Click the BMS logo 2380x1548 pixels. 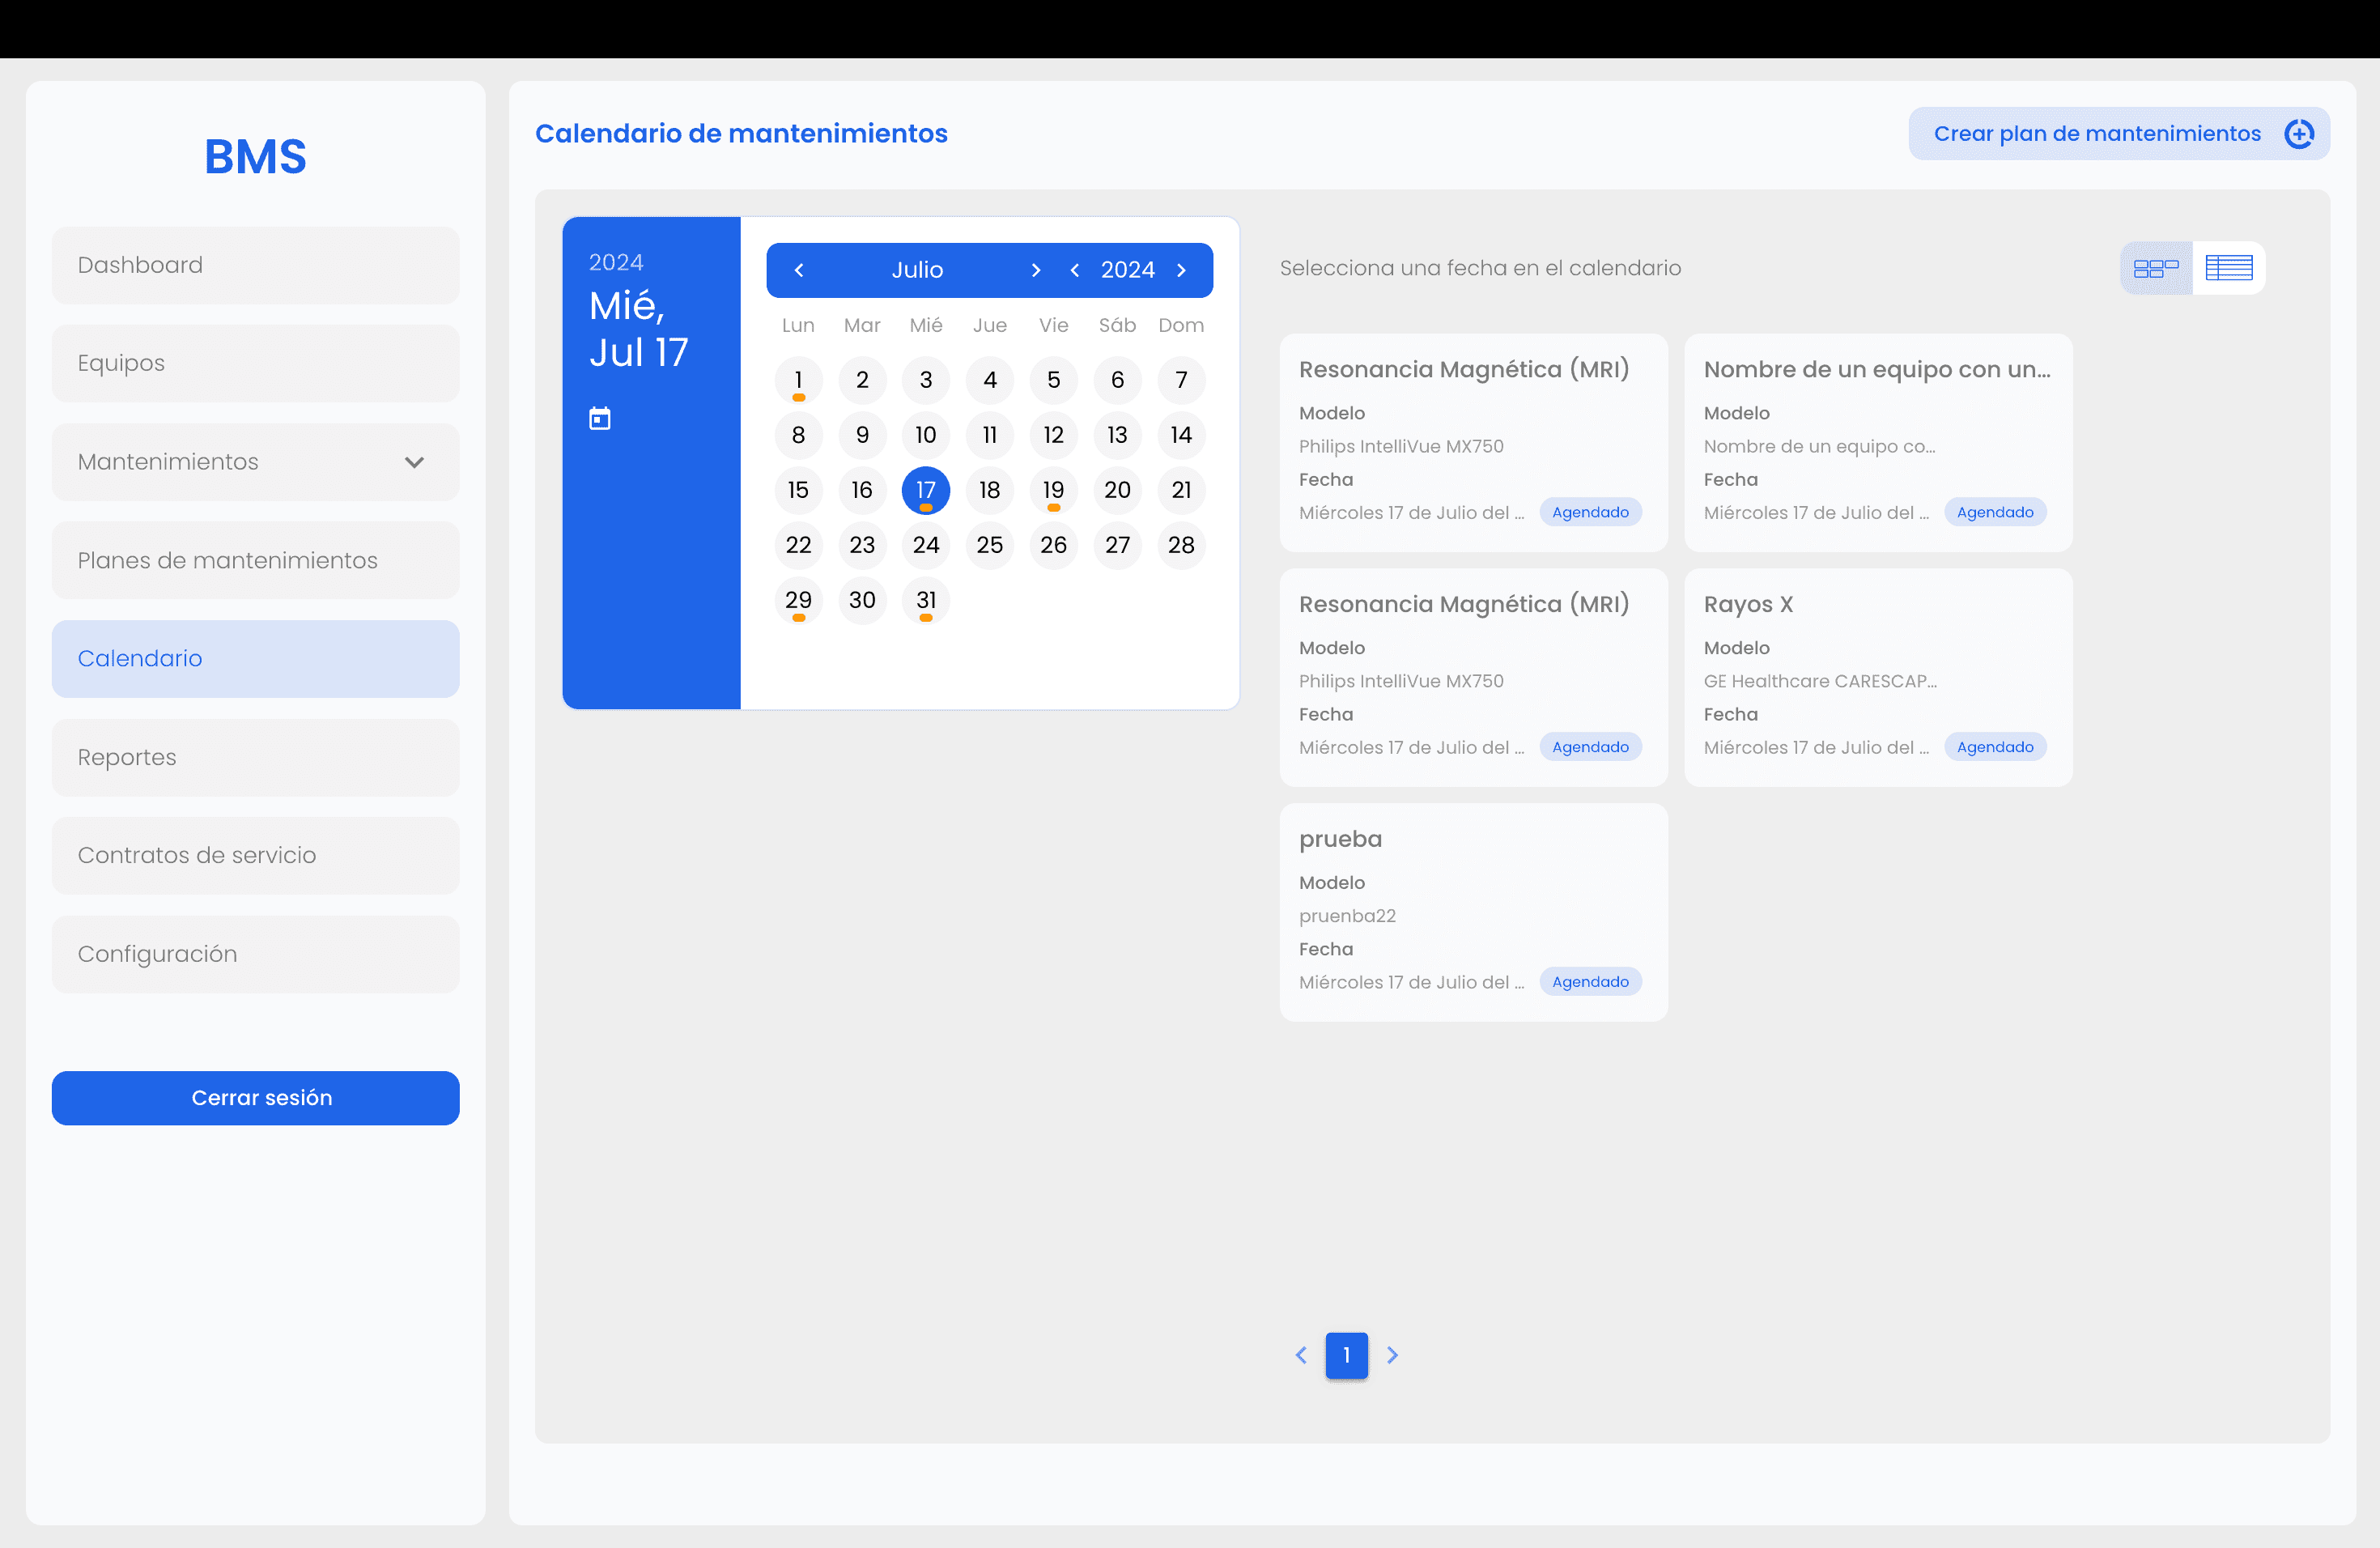(x=256, y=157)
